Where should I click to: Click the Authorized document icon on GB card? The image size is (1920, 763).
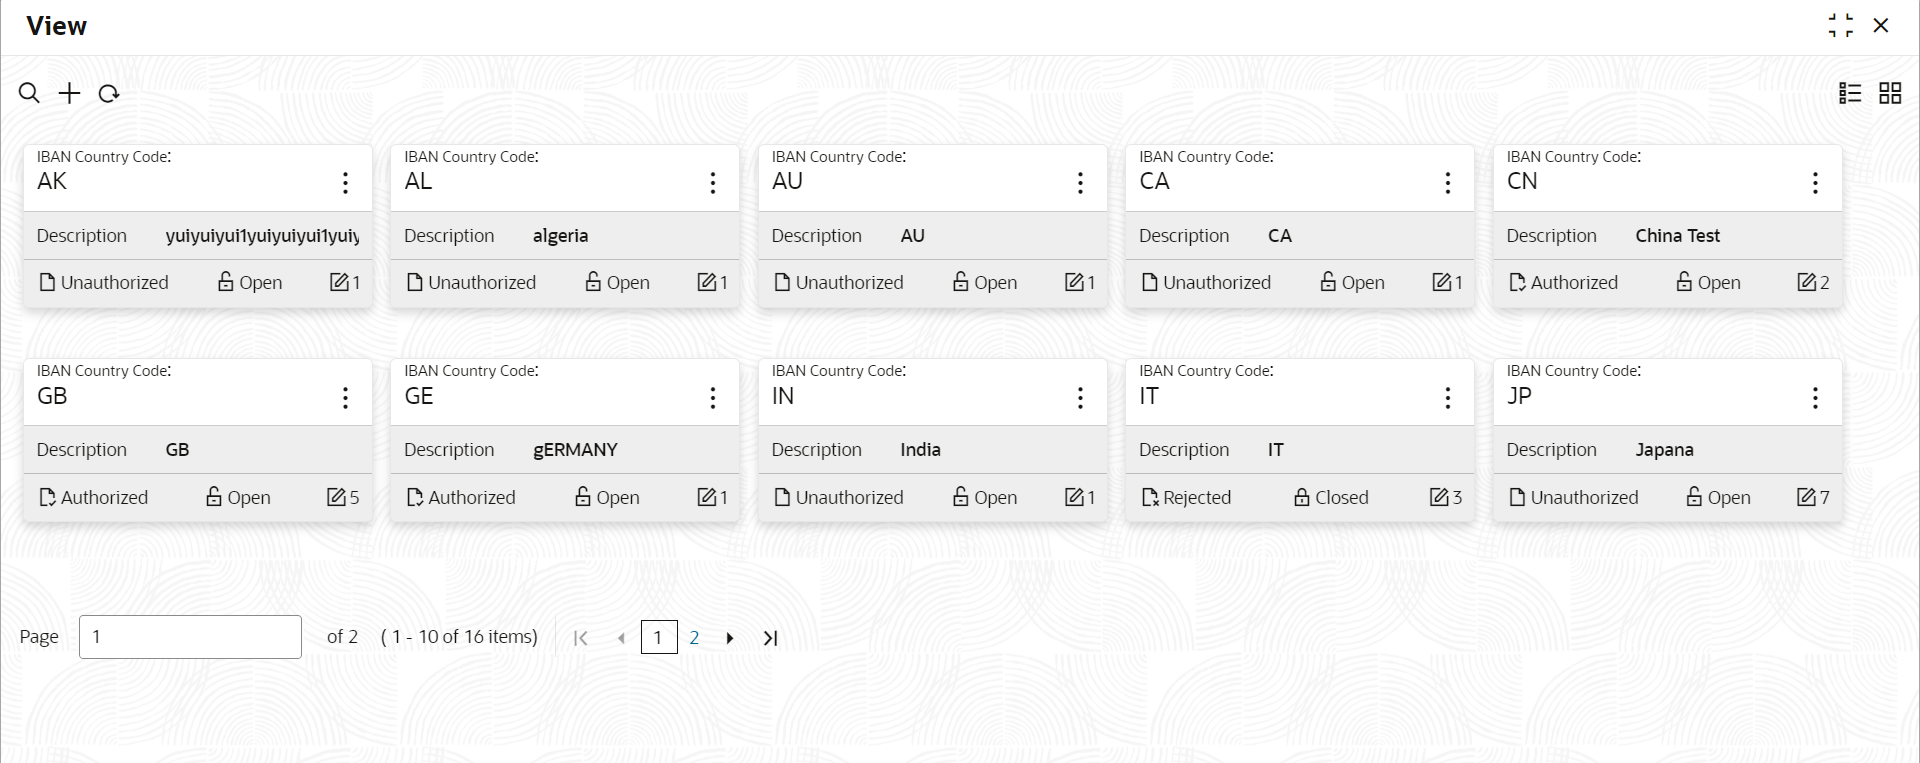pyautogui.click(x=47, y=497)
